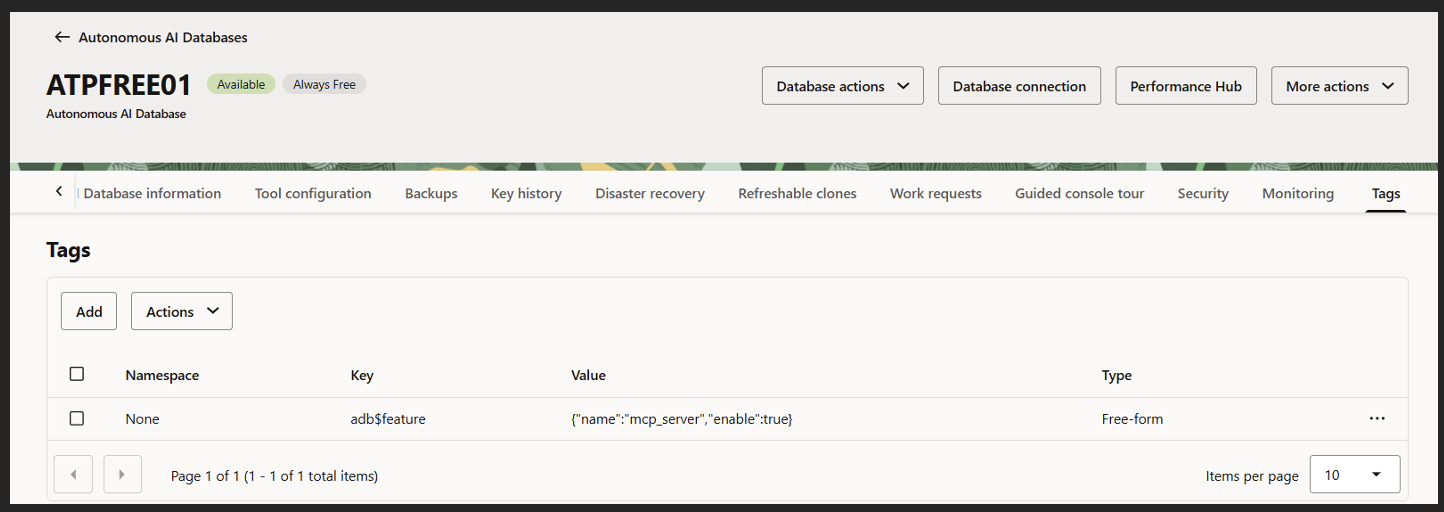Viewport: 1444px width, 512px height.
Task: Change Items per page selector
Action: pos(1354,475)
